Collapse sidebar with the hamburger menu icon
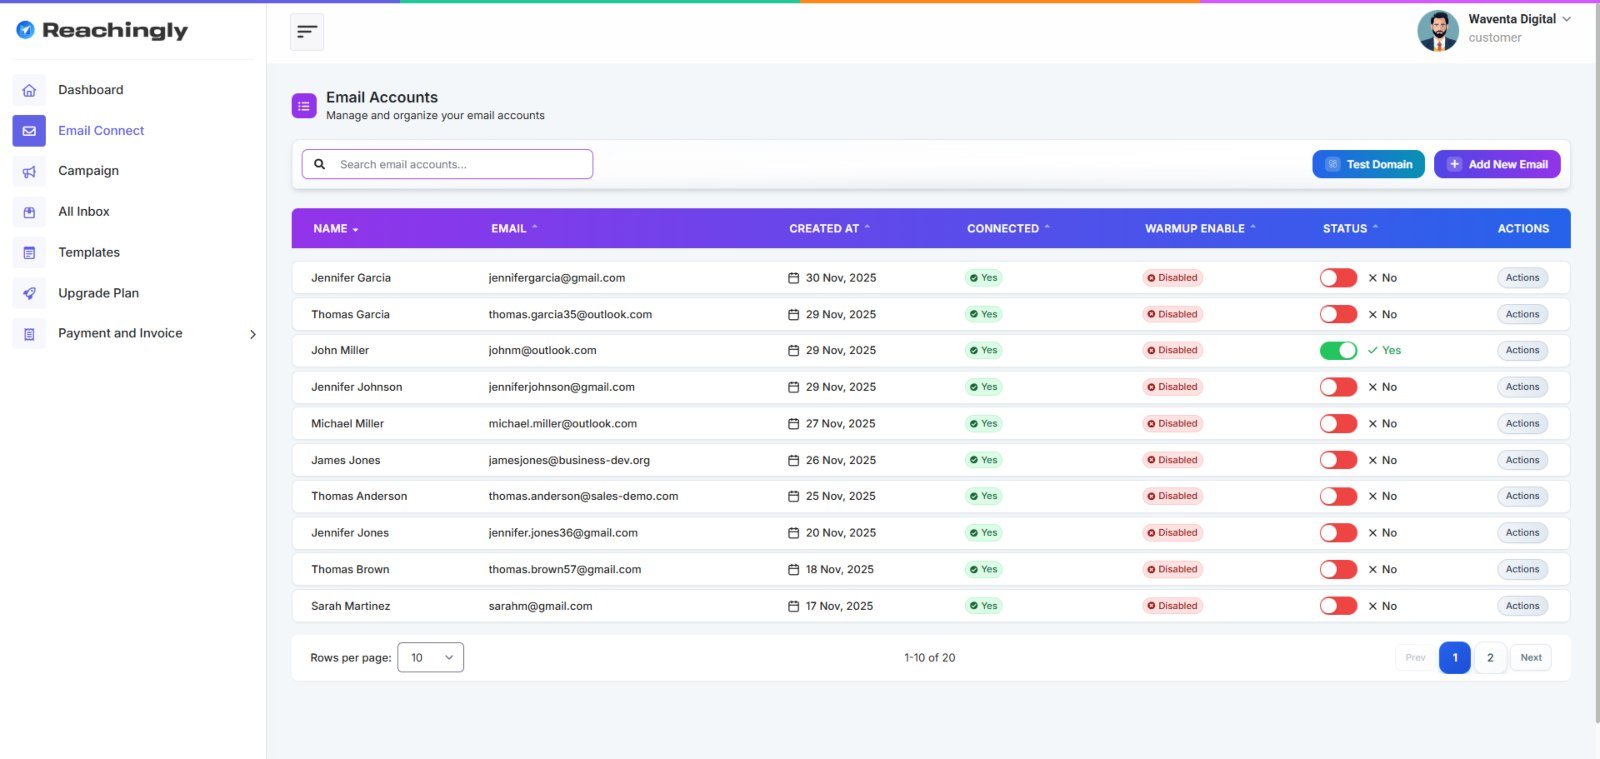 point(307,32)
